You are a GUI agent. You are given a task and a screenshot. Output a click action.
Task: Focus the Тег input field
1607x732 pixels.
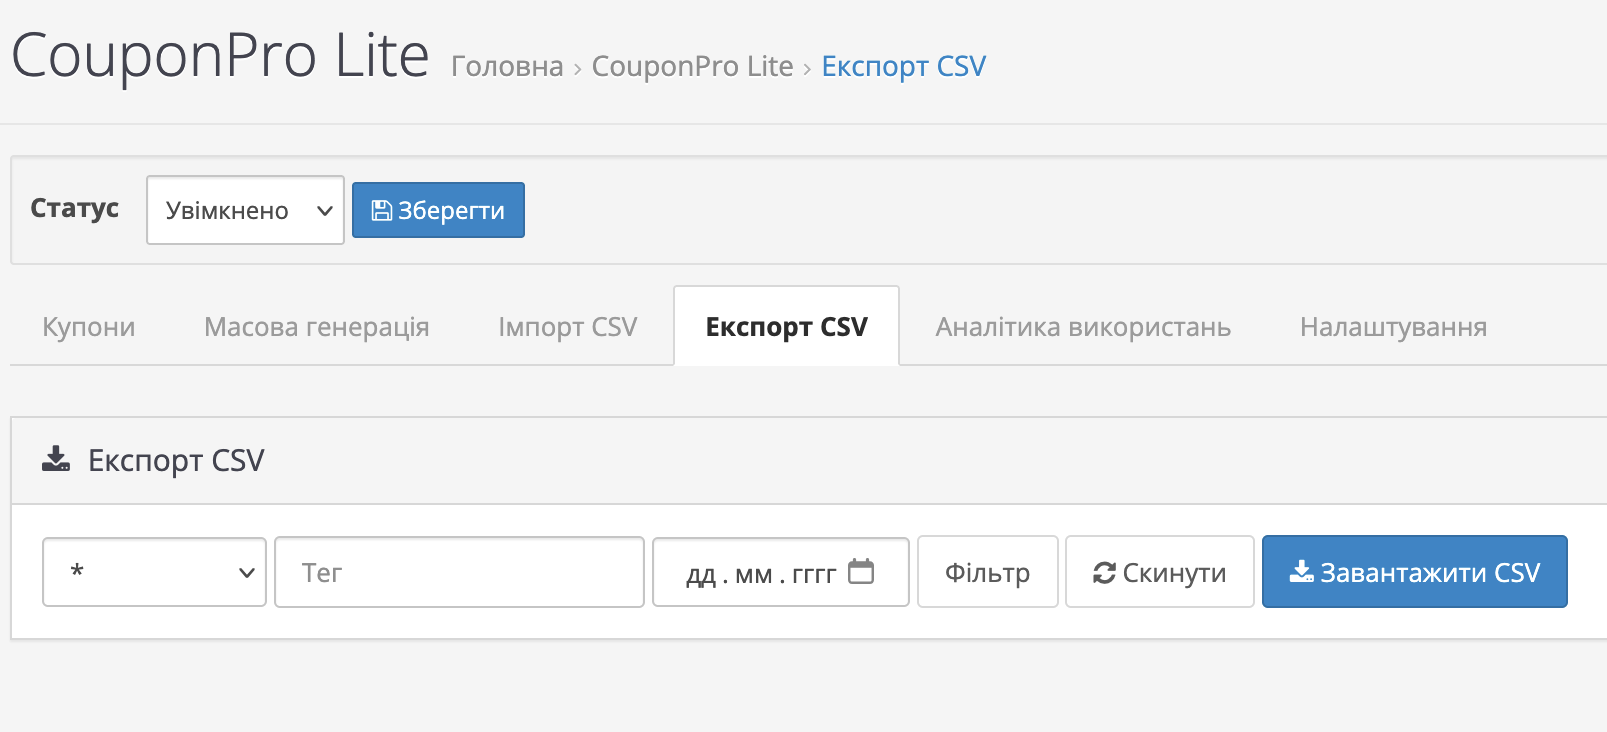coord(459,572)
